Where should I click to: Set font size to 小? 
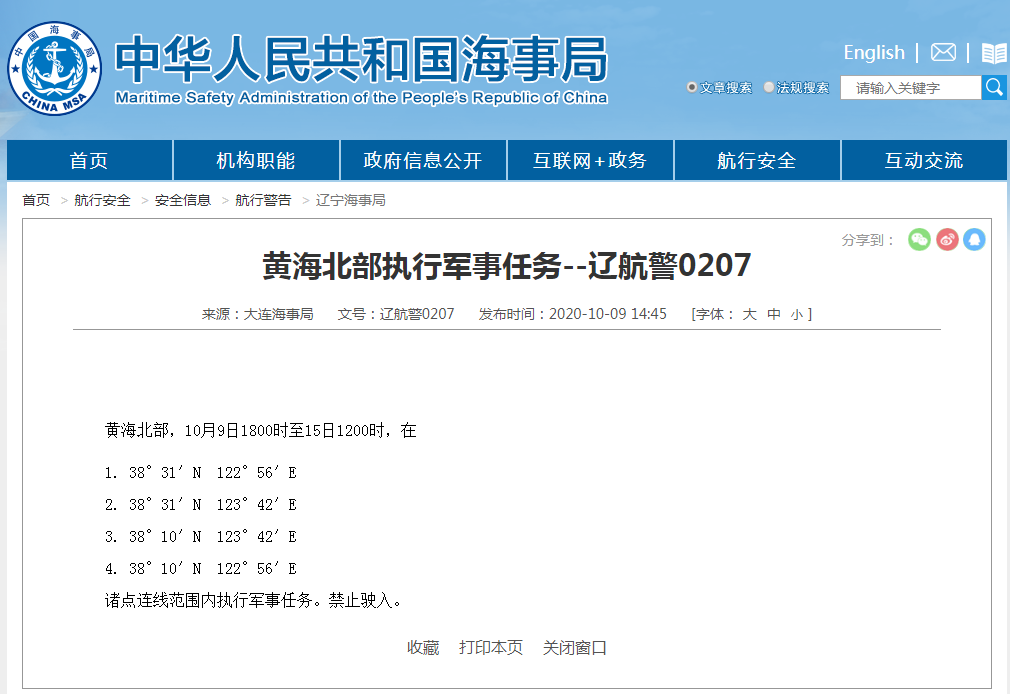click(x=797, y=314)
